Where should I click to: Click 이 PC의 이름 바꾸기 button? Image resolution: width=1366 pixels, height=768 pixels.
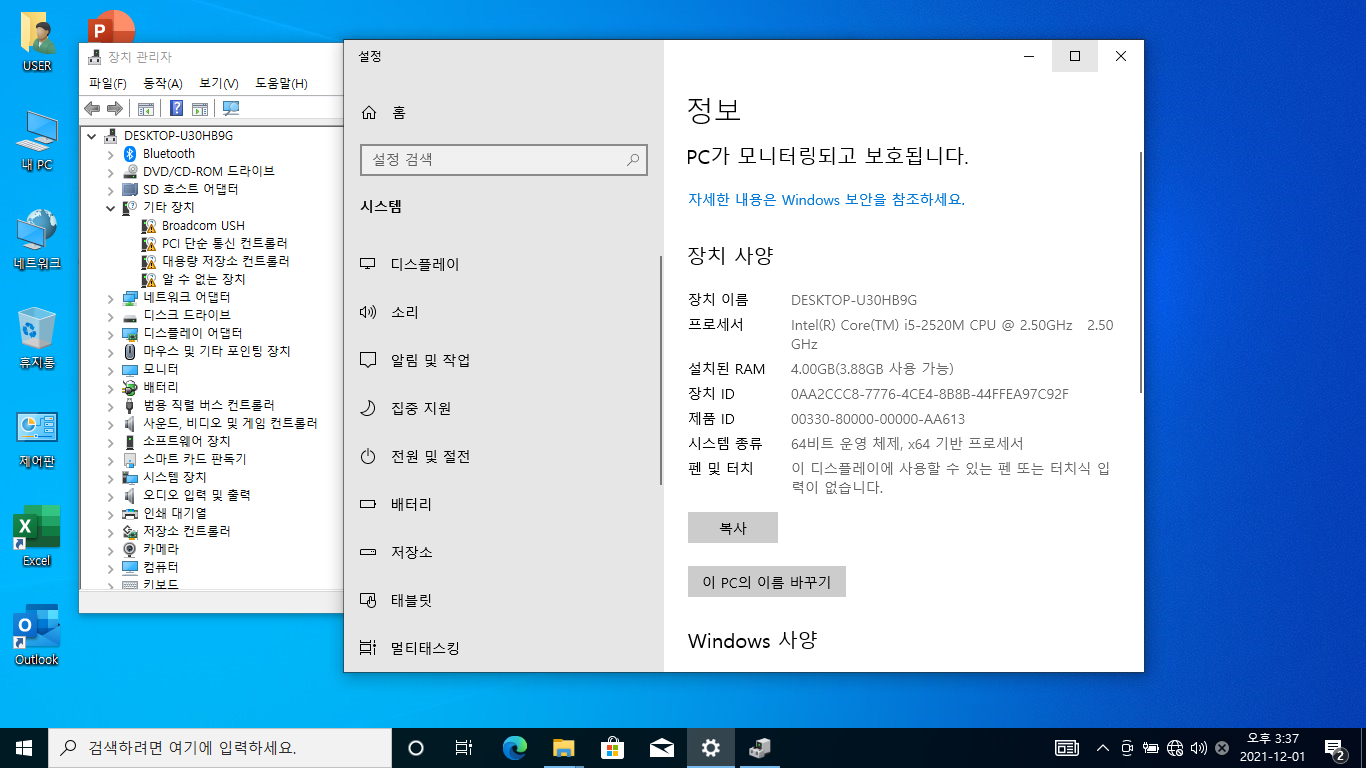pyautogui.click(x=767, y=582)
